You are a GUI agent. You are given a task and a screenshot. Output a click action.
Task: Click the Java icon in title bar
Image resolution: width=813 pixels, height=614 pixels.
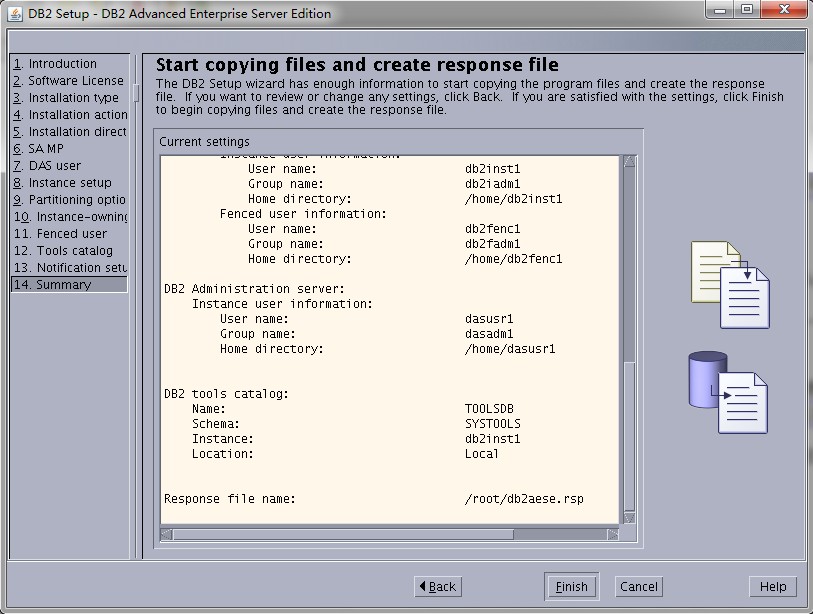click(x=15, y=13)
